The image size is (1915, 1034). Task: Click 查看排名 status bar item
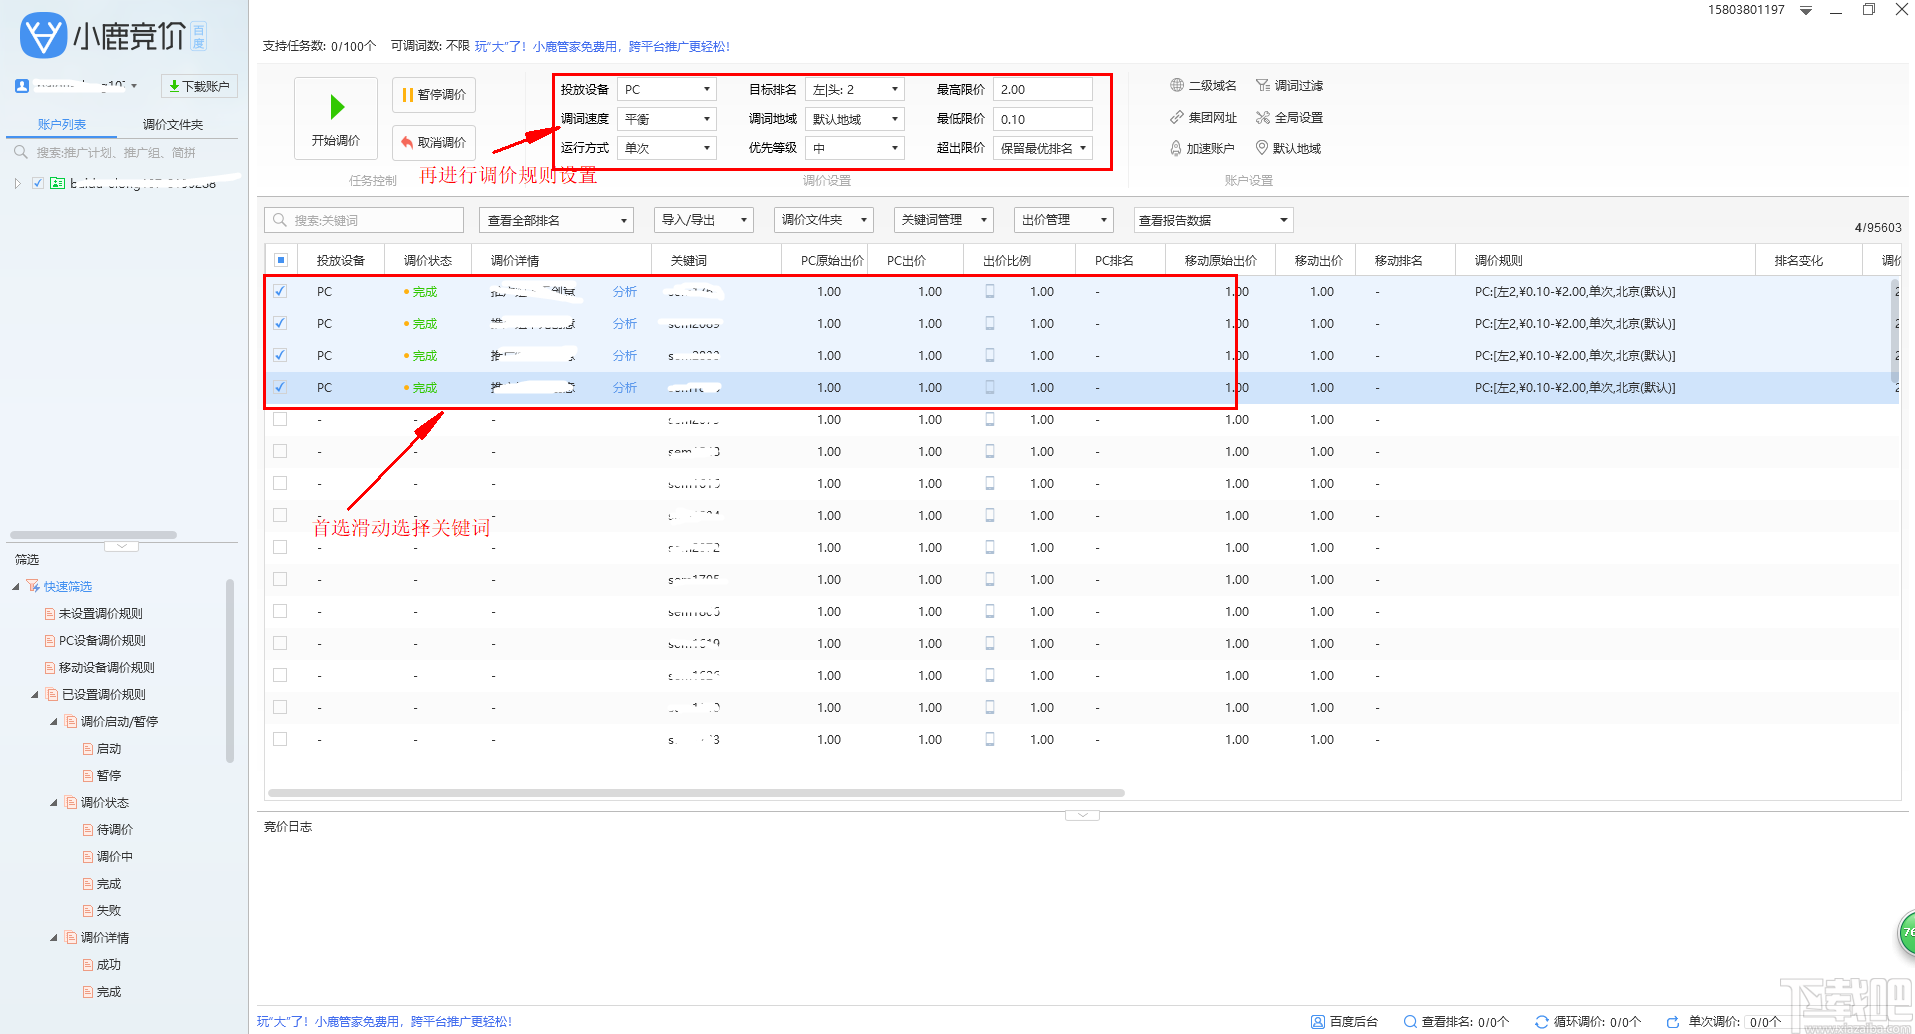pos(1456,1021)
